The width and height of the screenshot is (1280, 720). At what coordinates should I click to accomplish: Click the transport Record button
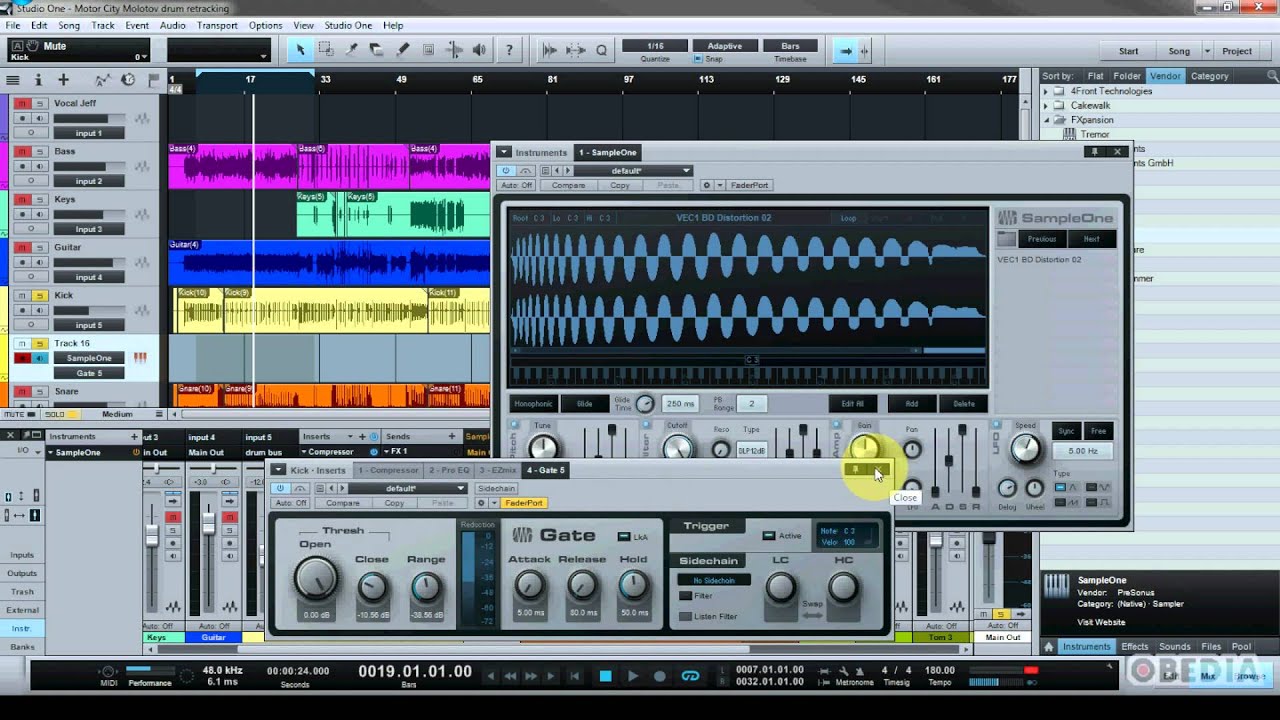[659, 676]
